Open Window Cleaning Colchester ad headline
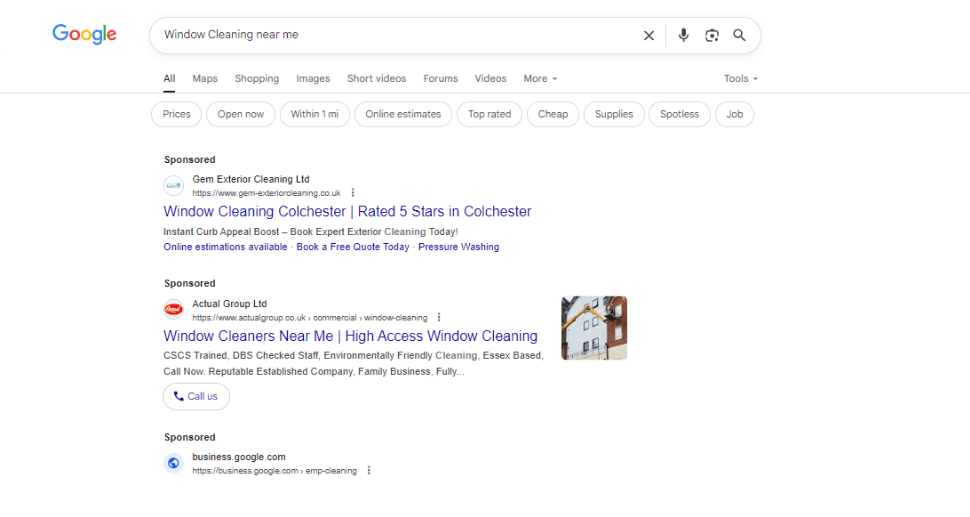Viewport: 970px width, 517px height. click(x=347, y=212)
